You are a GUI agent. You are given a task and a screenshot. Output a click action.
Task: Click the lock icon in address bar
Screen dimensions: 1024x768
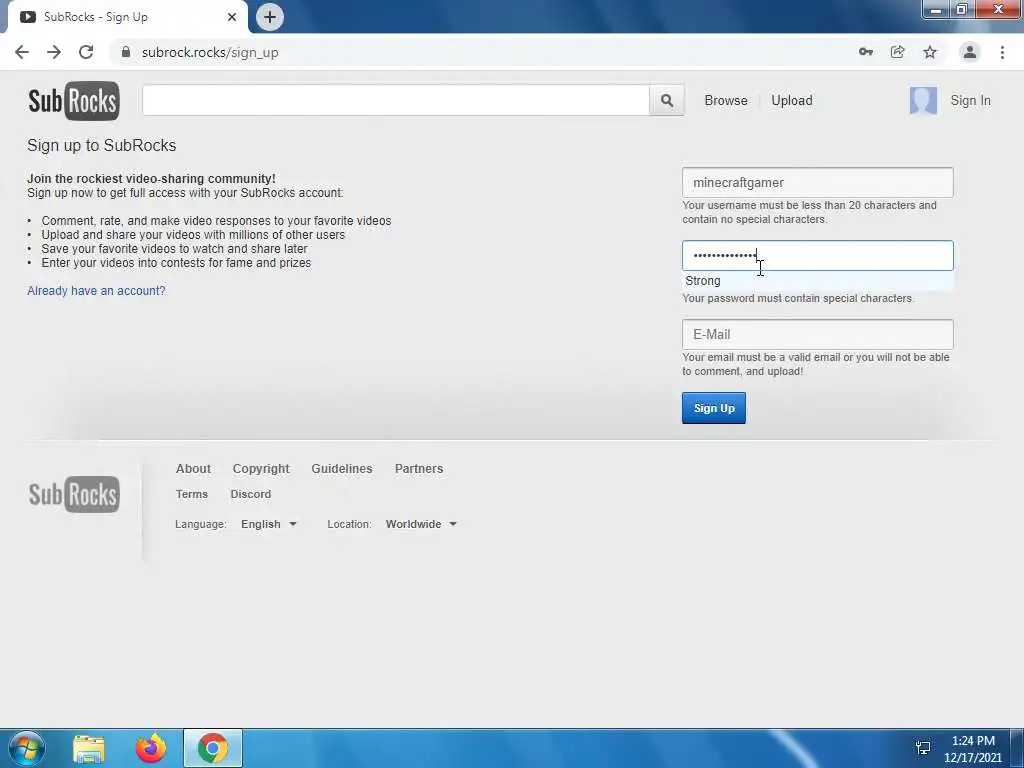(x=126, y=52)
